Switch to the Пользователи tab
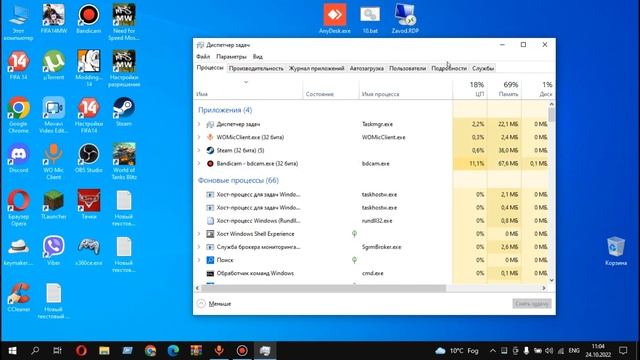Image resolution: width=640 pixels, height=360 pixels. (x=407, y=68)
